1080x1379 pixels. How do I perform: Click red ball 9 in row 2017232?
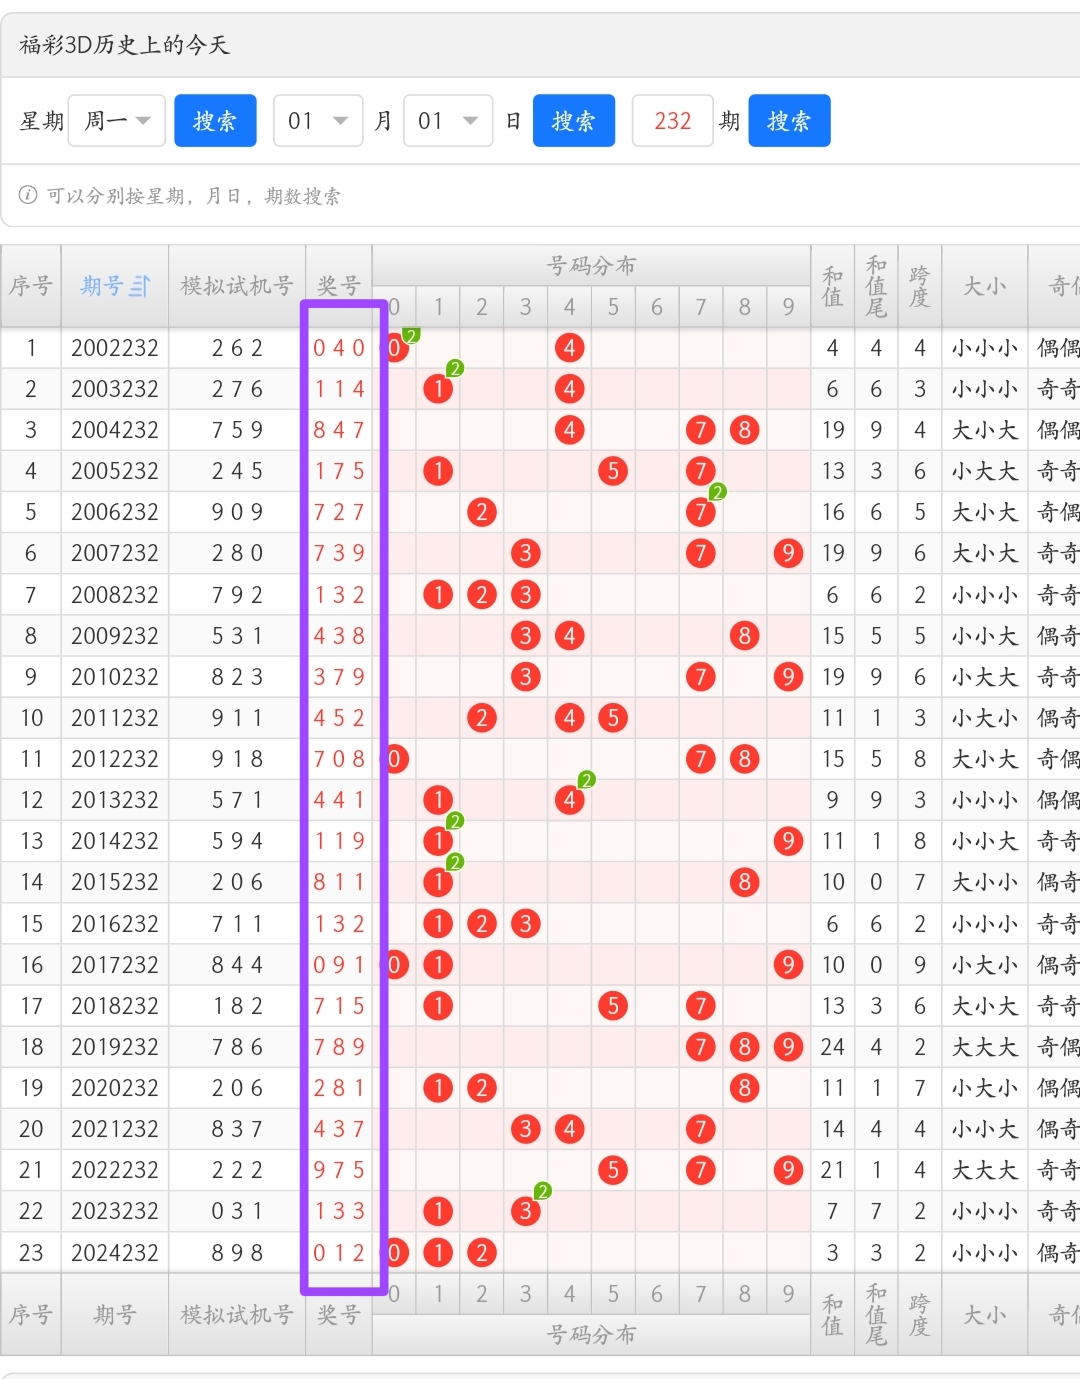788,965
